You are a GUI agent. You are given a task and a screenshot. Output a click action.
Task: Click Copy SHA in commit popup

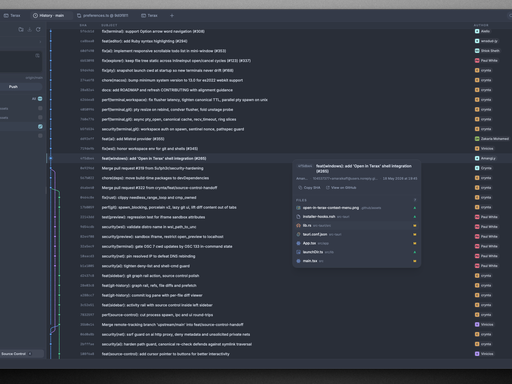click(309, 188)
